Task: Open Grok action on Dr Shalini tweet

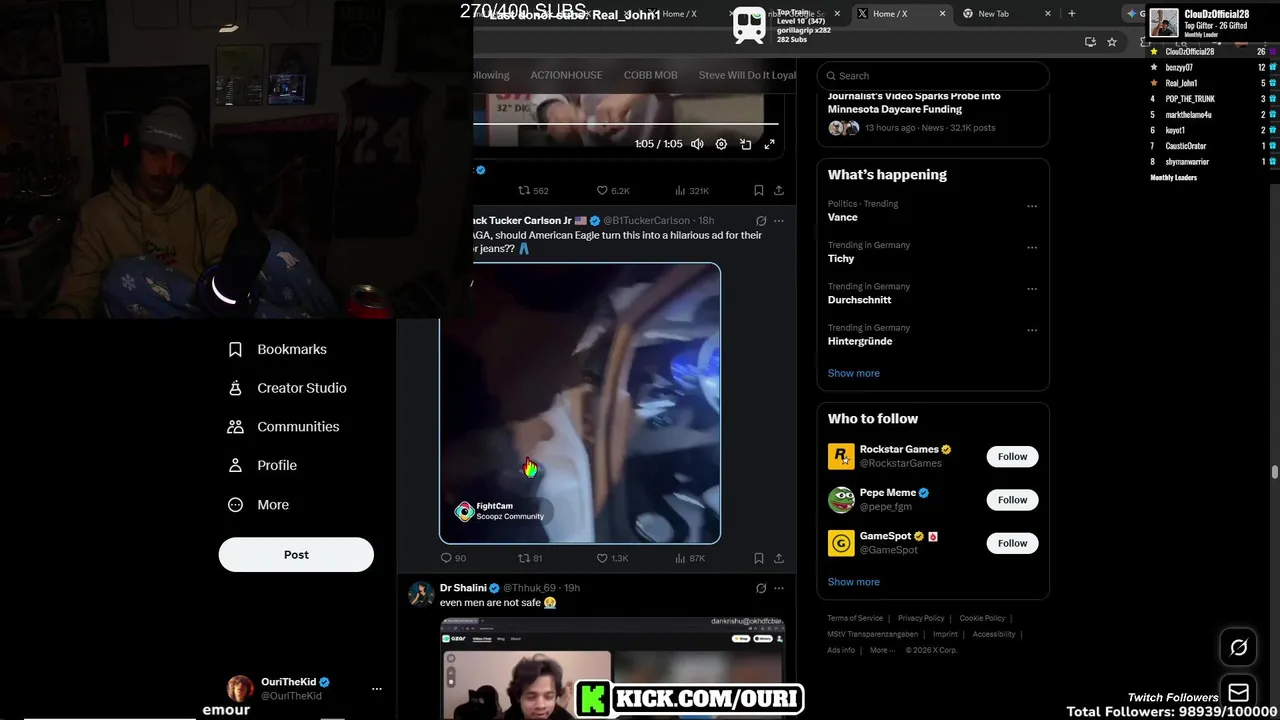Action: point(761,588)
